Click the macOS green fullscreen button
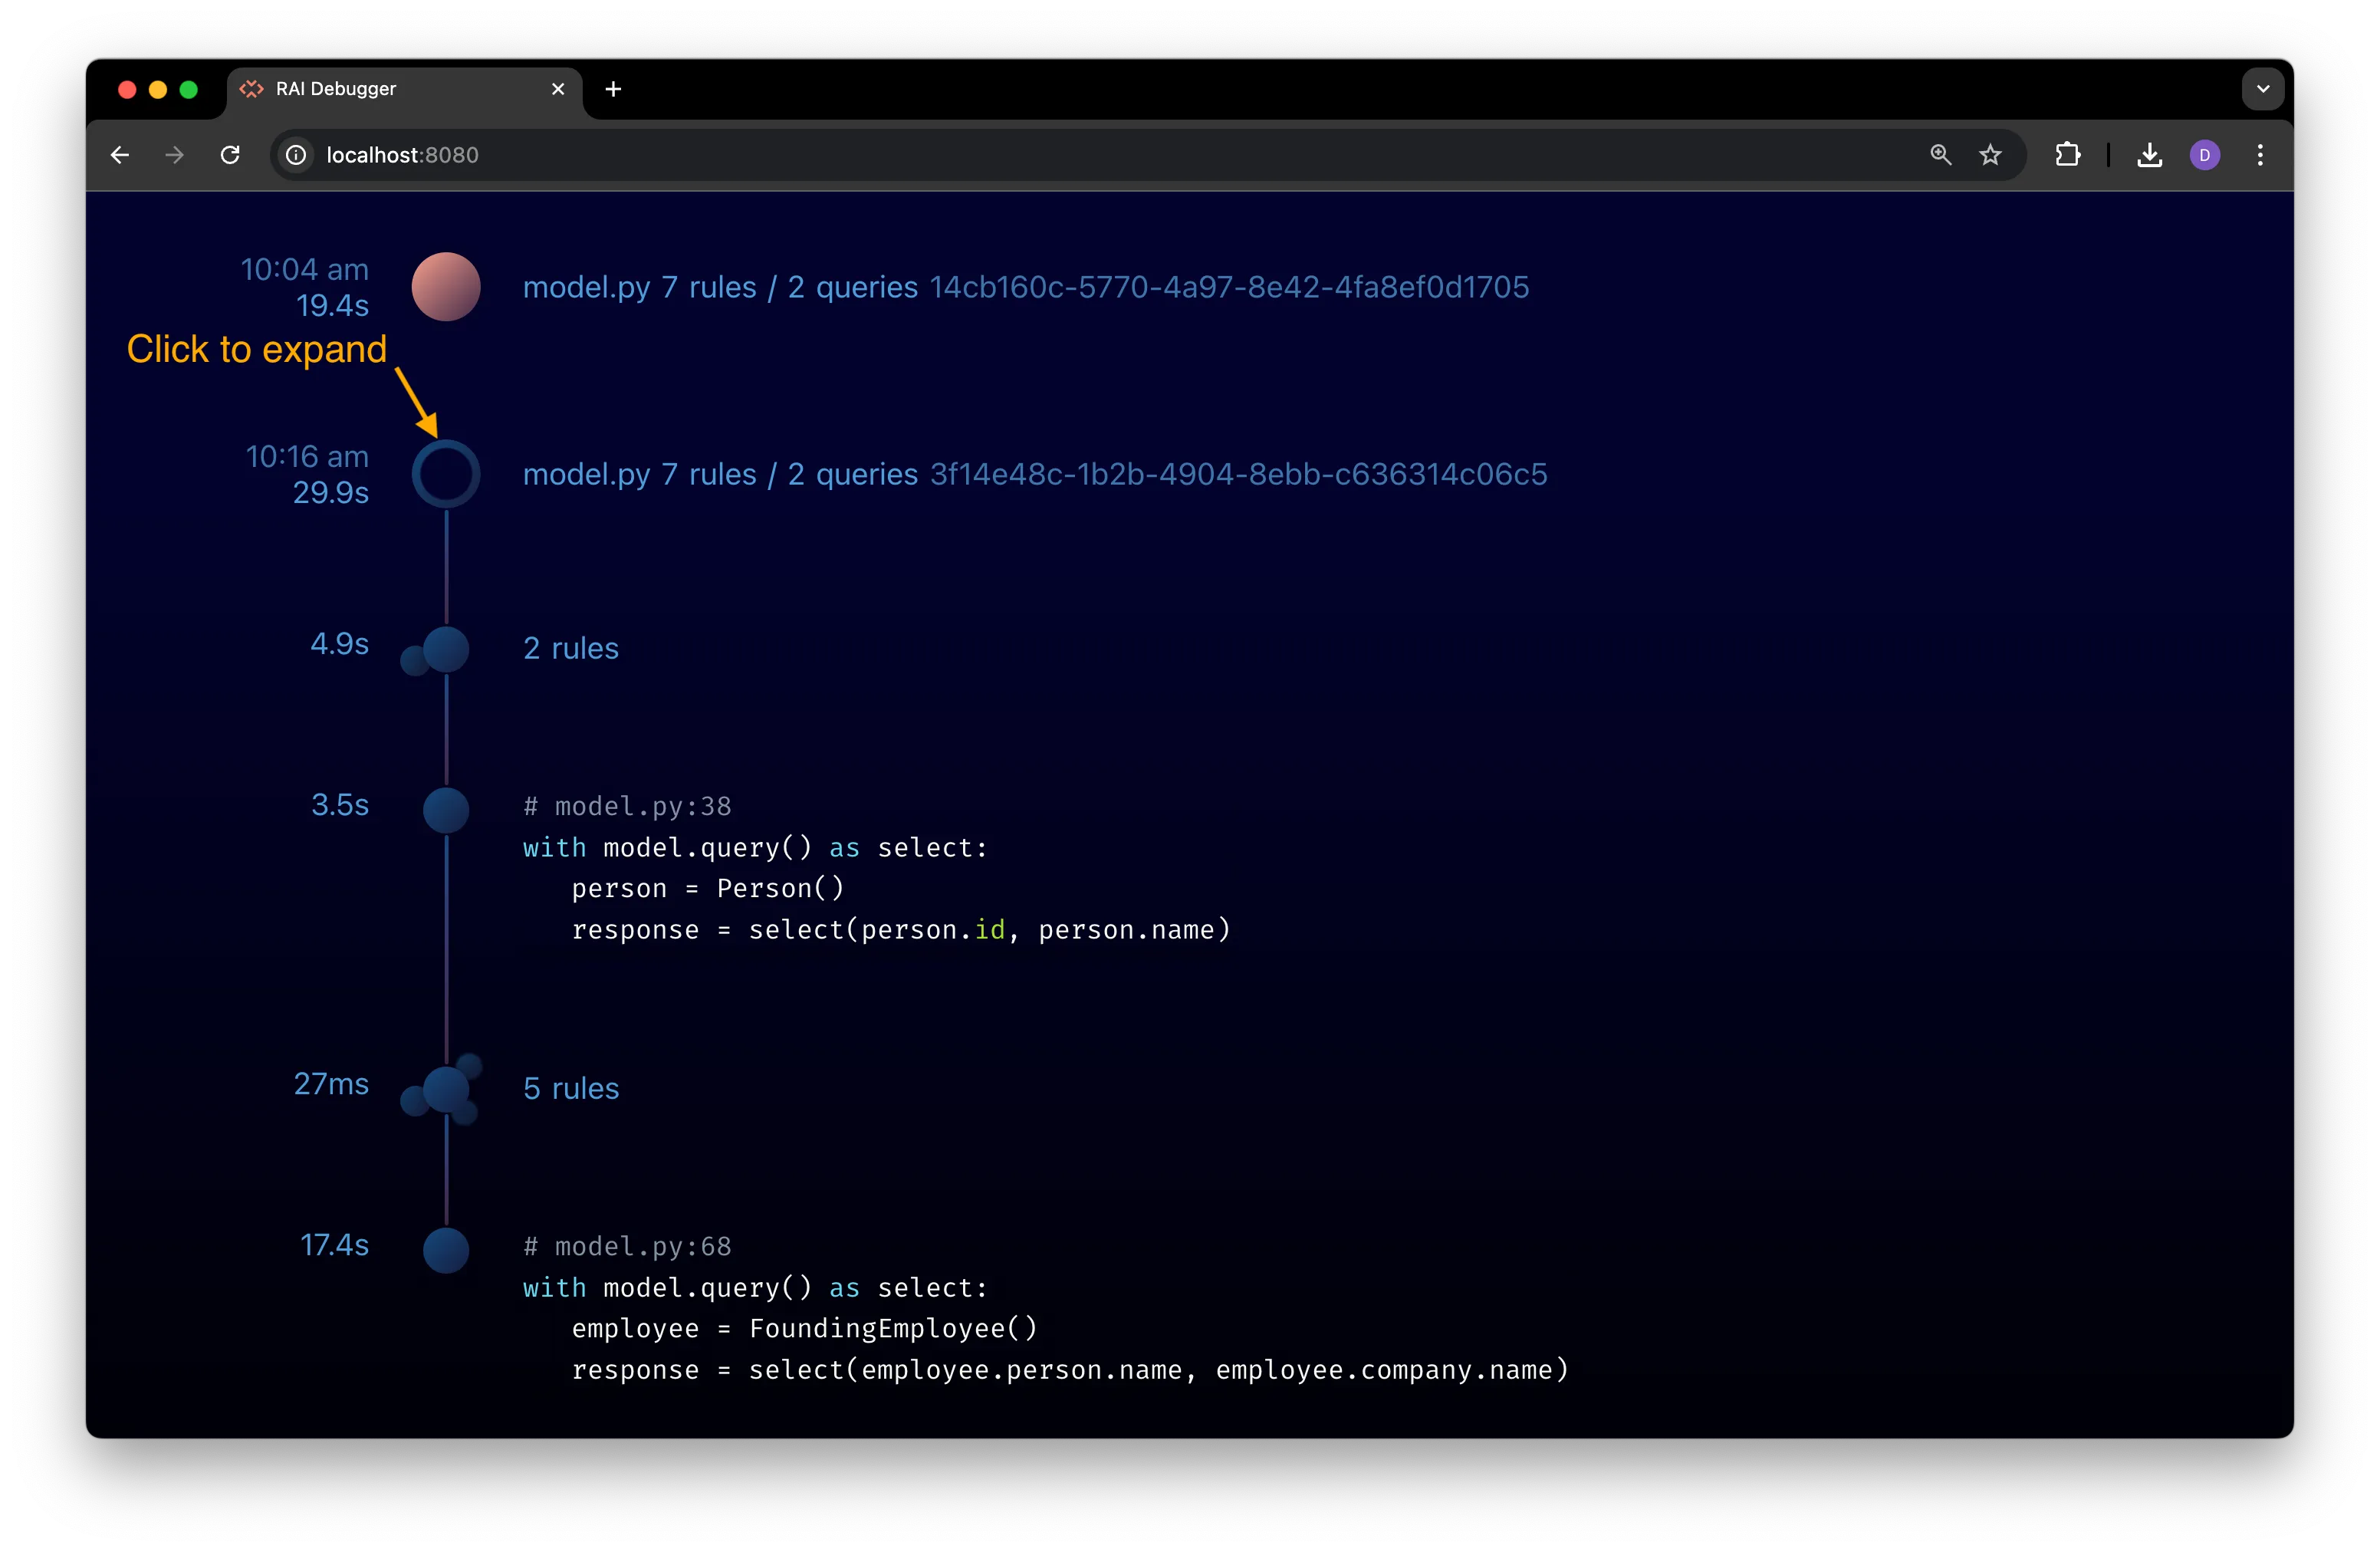 188,90
